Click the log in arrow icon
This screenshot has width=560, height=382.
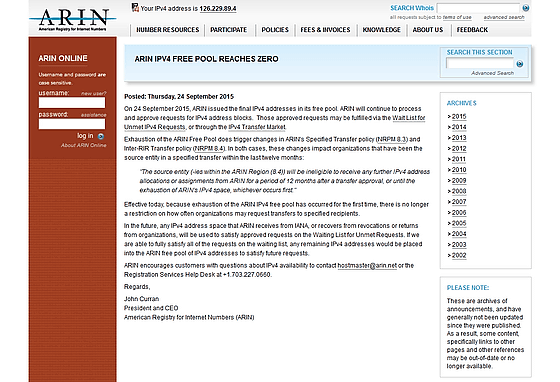click(101, 136)
